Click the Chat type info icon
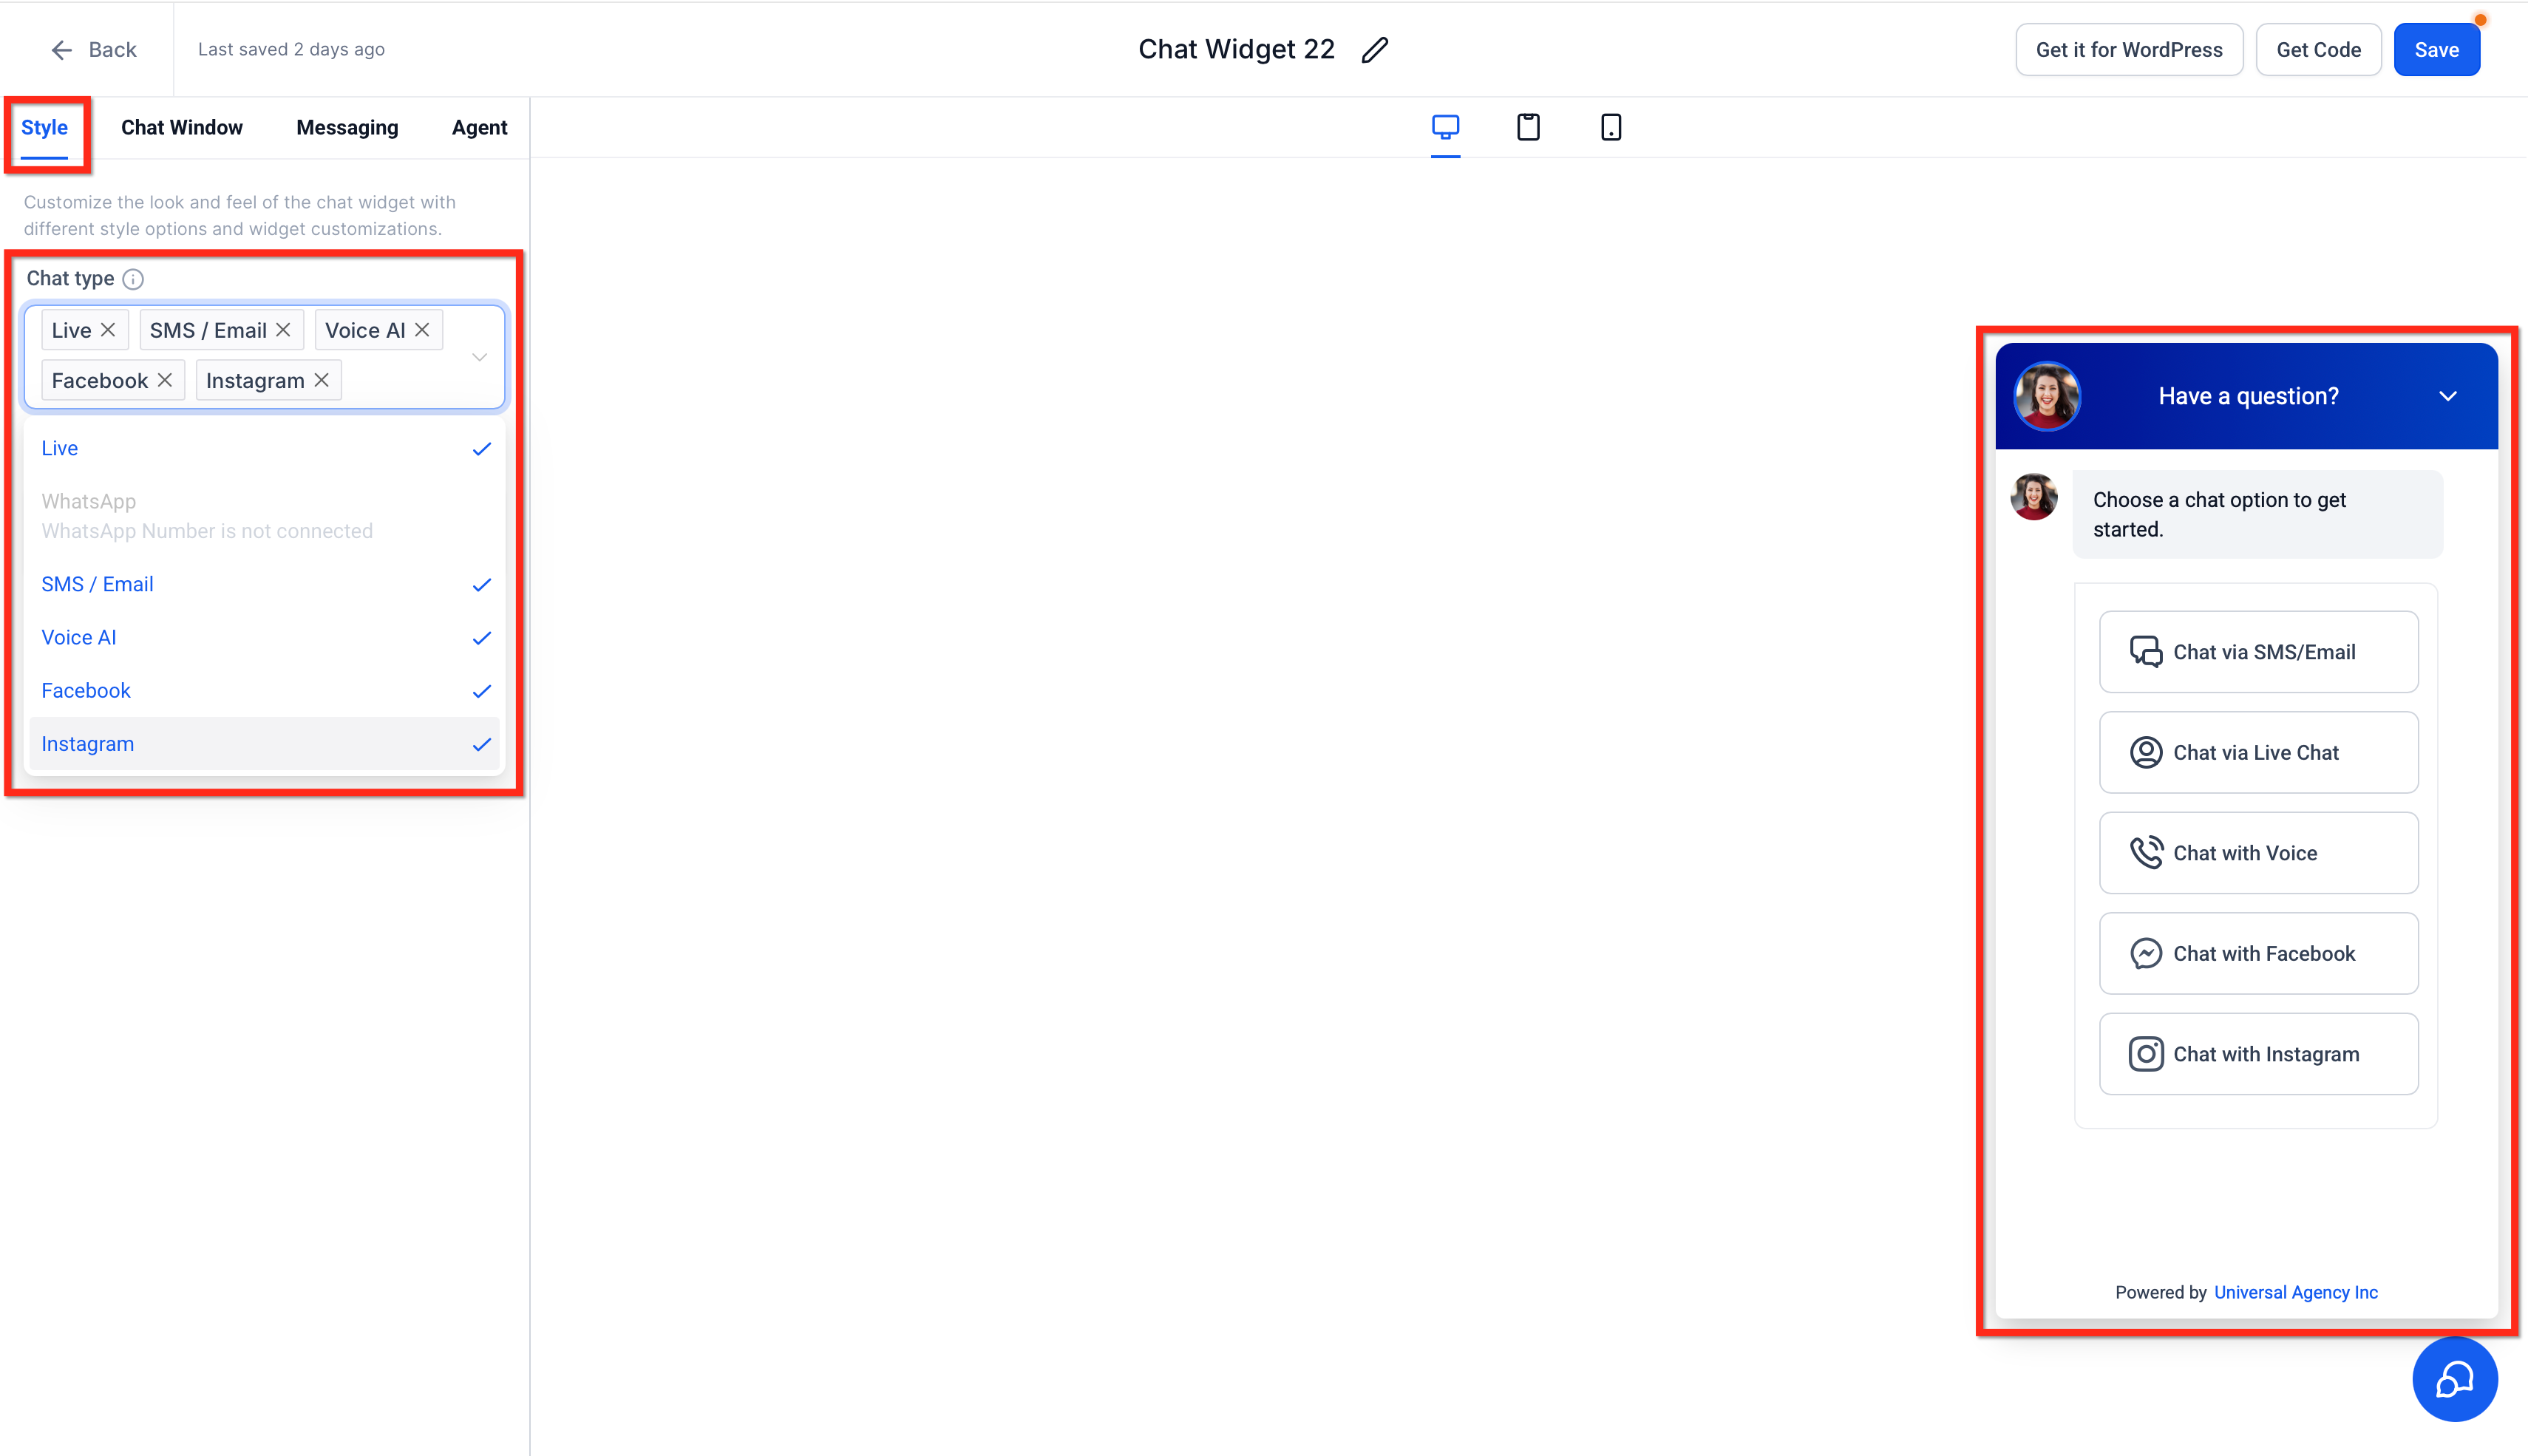 (x=133, y=279)
